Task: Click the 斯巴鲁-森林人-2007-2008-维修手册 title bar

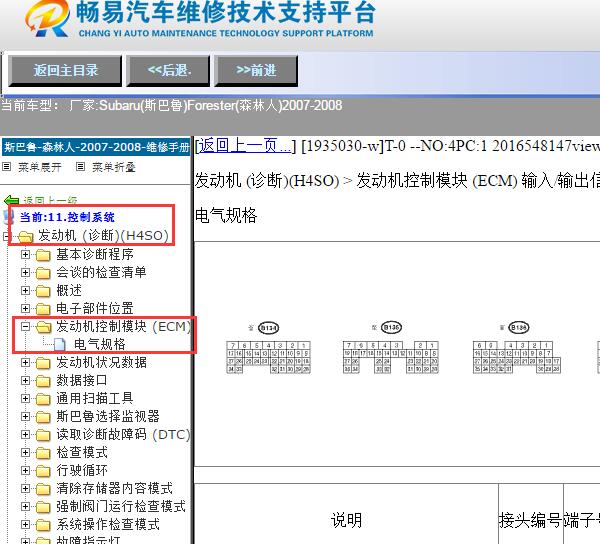Action: click(x=96, y=147)
